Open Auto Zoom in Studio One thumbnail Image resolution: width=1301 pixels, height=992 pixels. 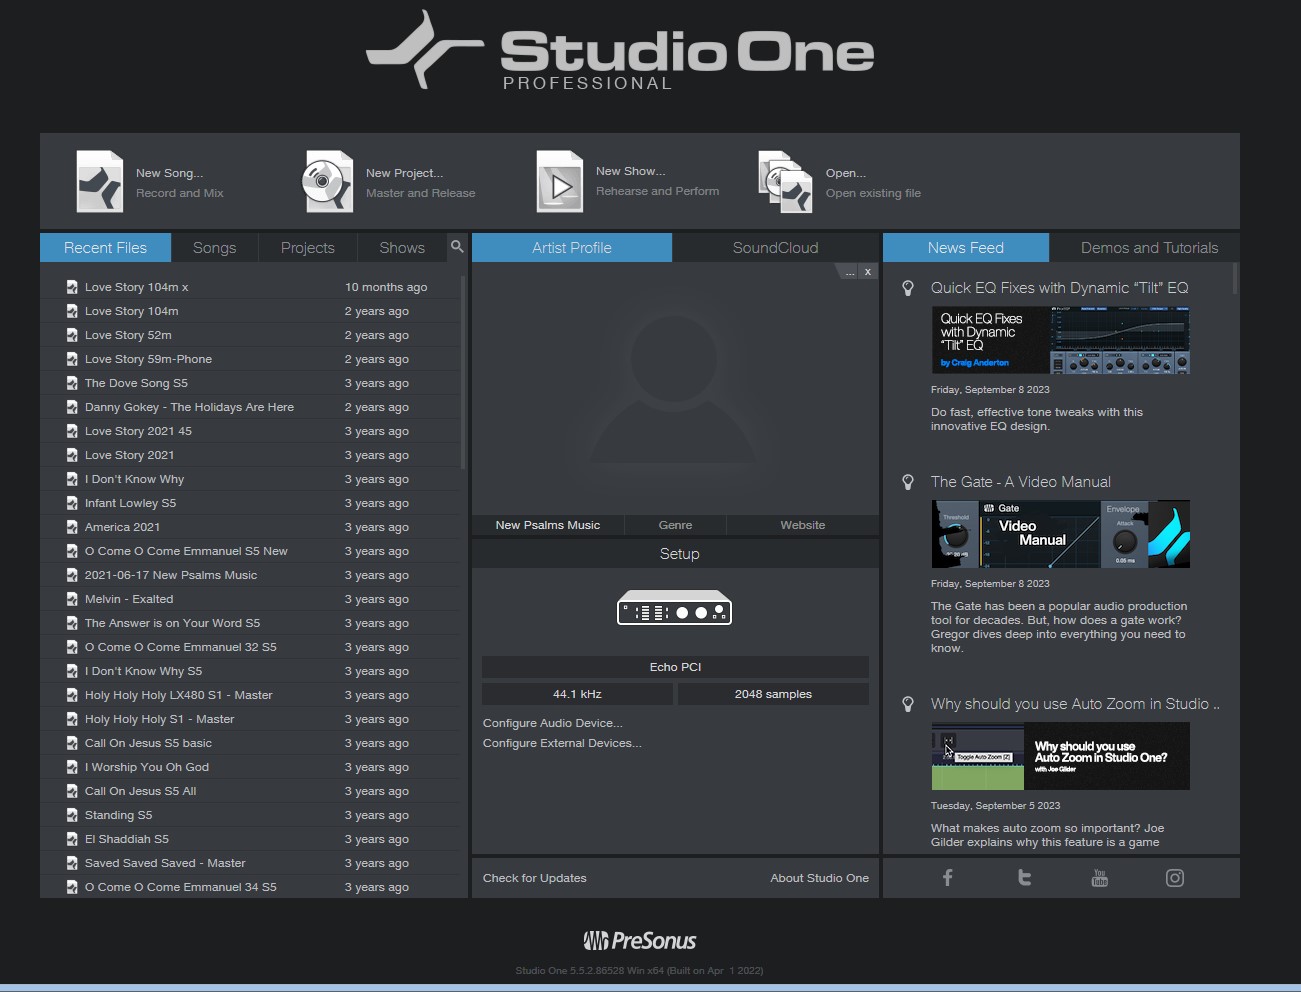point(1060,756)
